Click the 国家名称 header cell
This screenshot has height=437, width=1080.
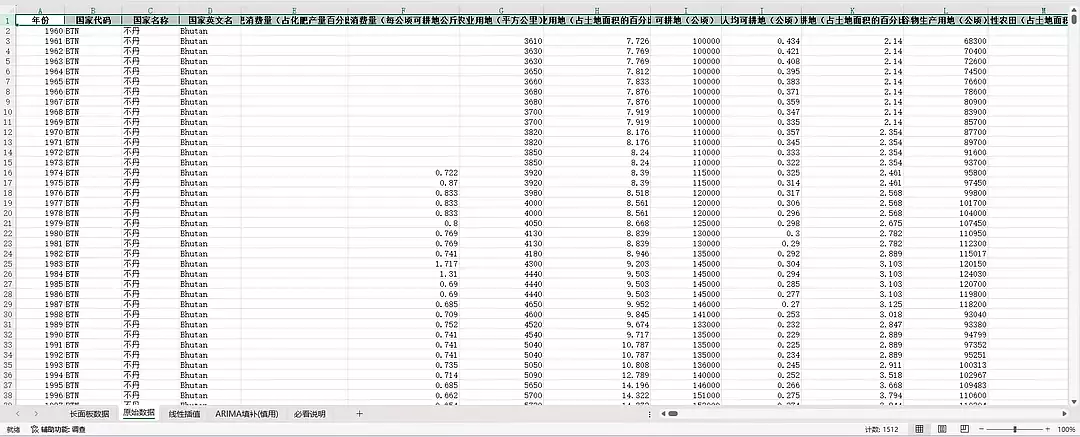pyautogui.click(x=149, y=21)
